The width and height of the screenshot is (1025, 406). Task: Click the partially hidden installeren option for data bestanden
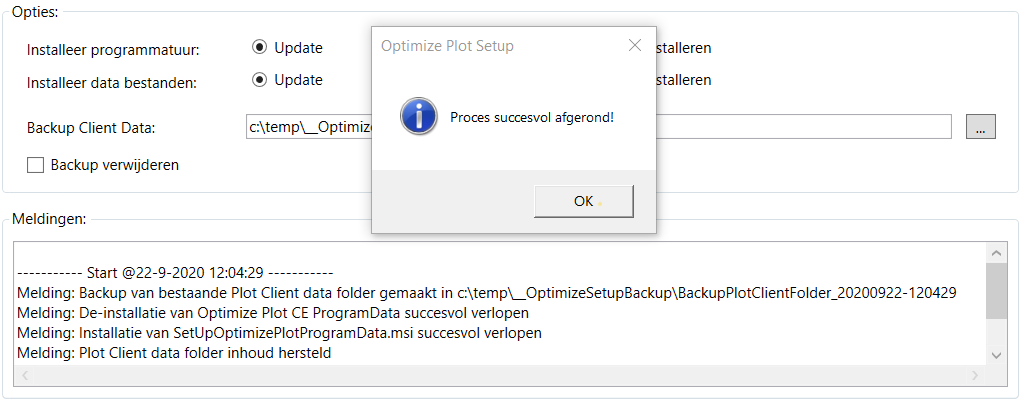tap(684, 80)
